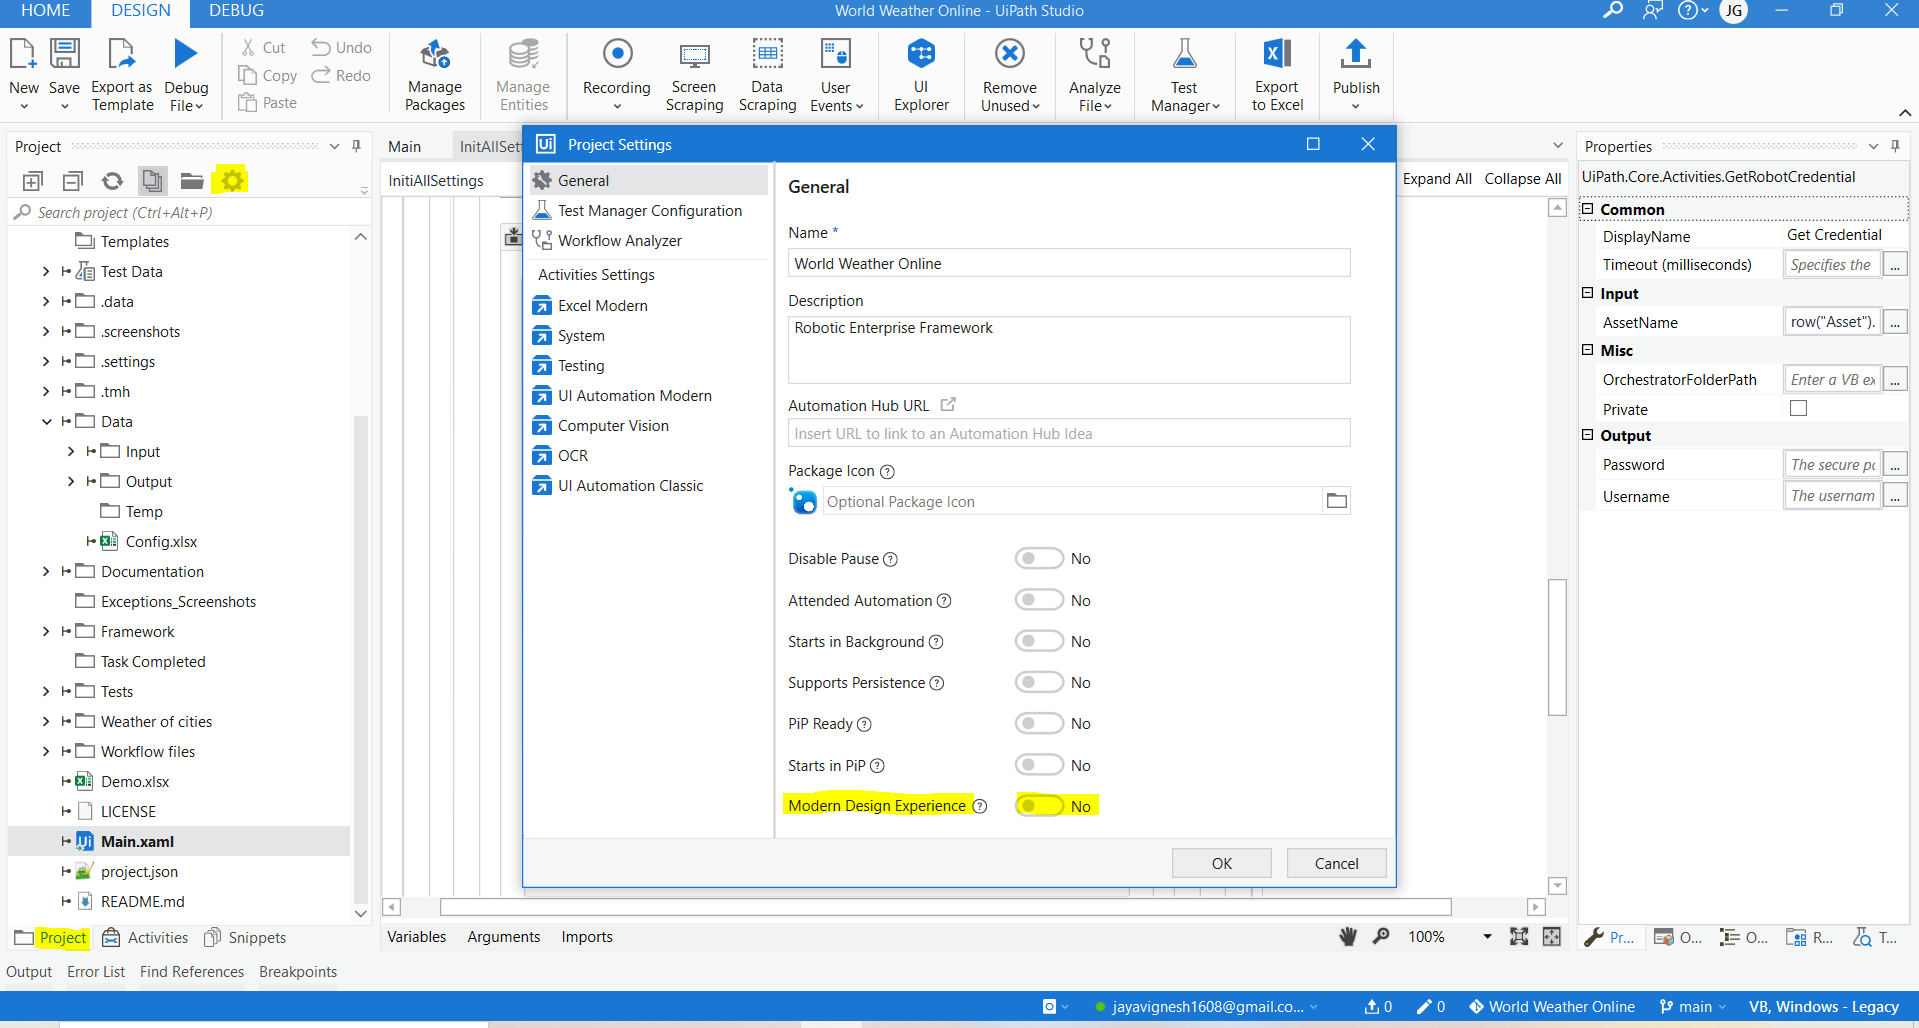Expand the Workflow files folder
The image size is (1919, 1028).
pyautogui.click(x=46, y=752)
